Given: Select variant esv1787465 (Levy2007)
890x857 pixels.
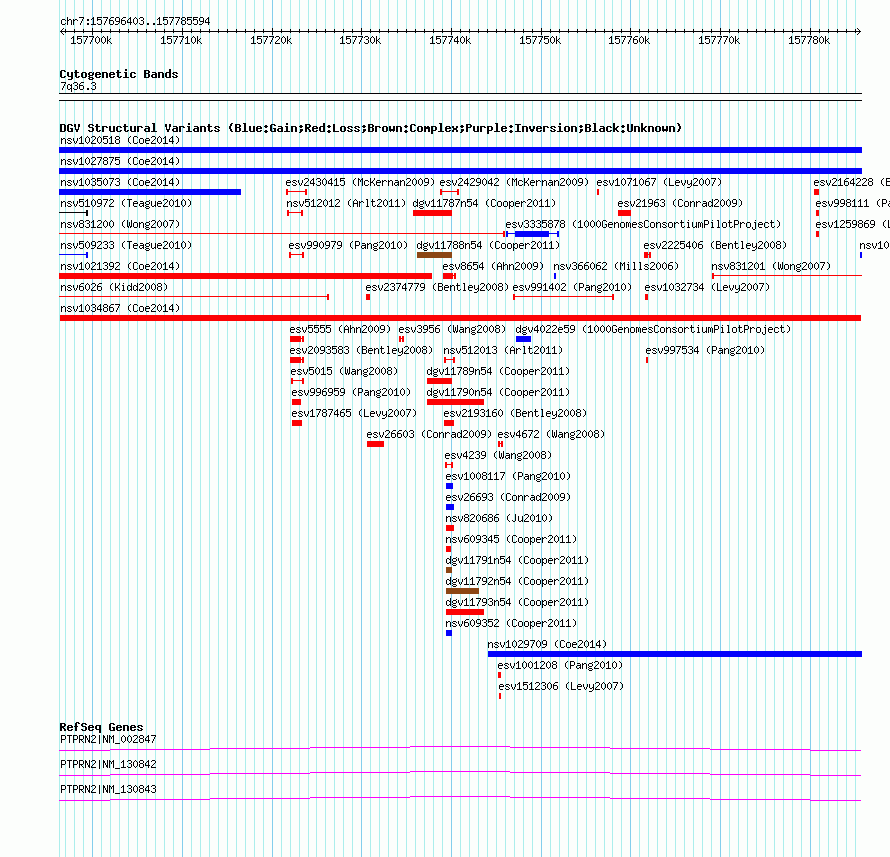Looking at the screenshot, I should 354,413.
